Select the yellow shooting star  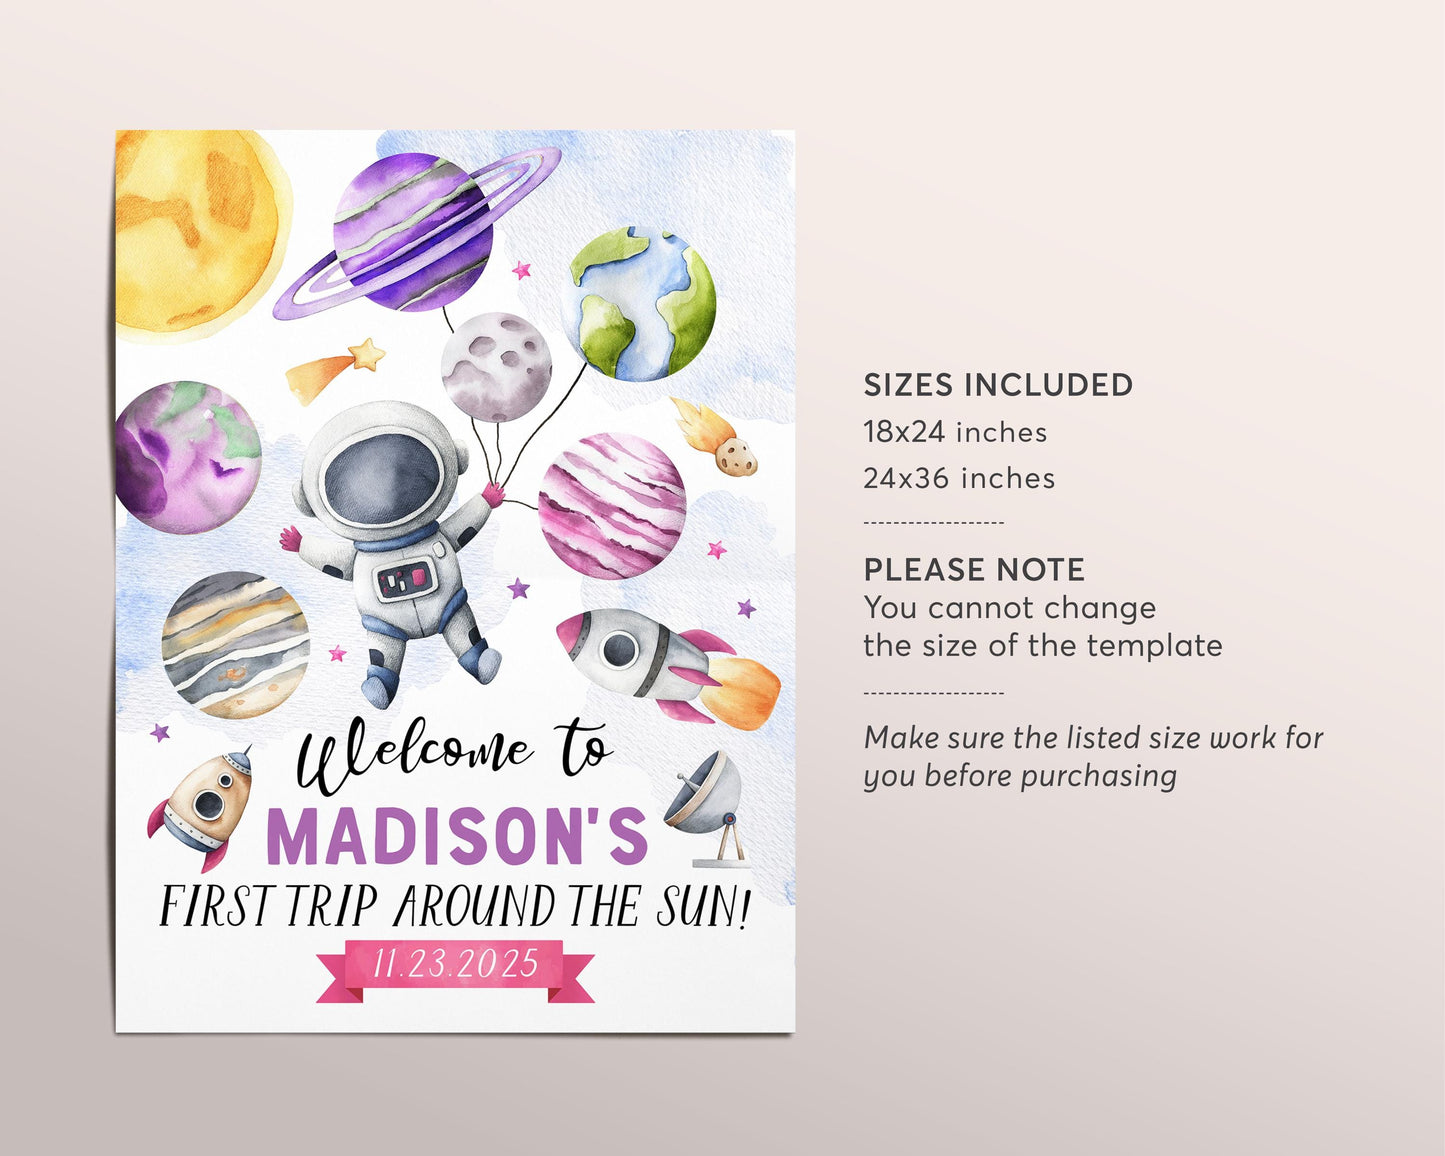pyautogui.click(x=335, y=369)
